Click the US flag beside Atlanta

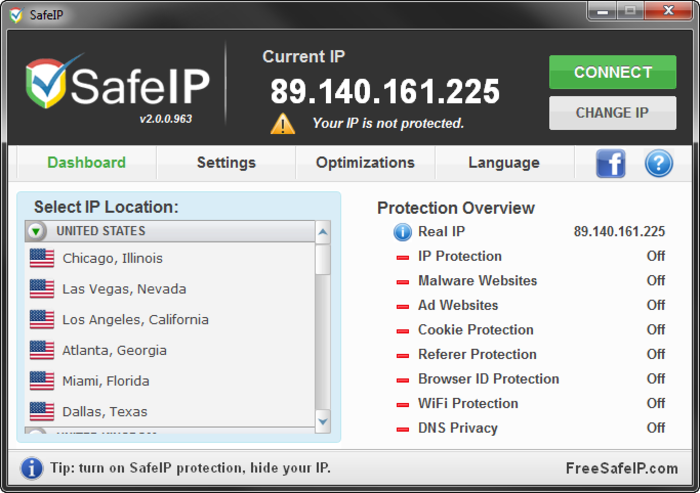42,351
